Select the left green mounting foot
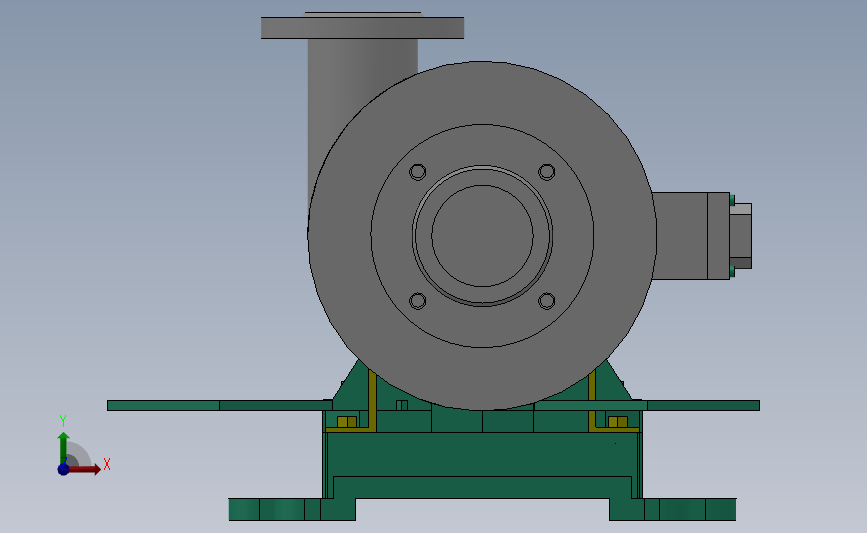 tap(292, 509)
